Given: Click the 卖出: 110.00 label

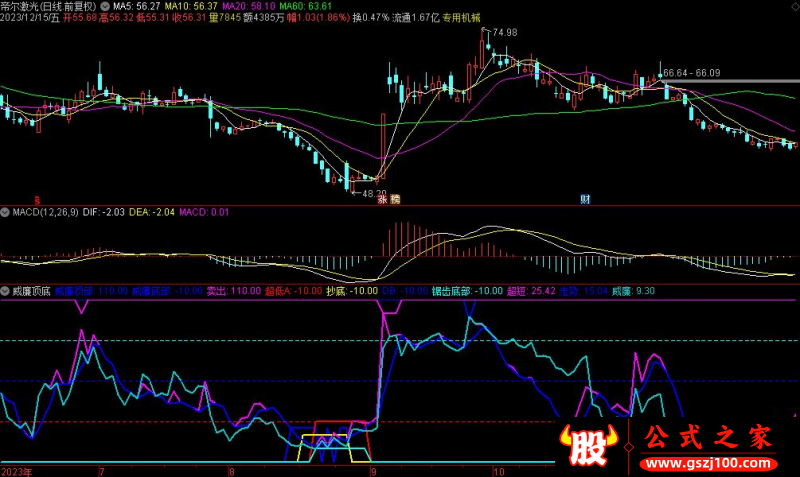Looking at the screenshot, I should 234,291.
